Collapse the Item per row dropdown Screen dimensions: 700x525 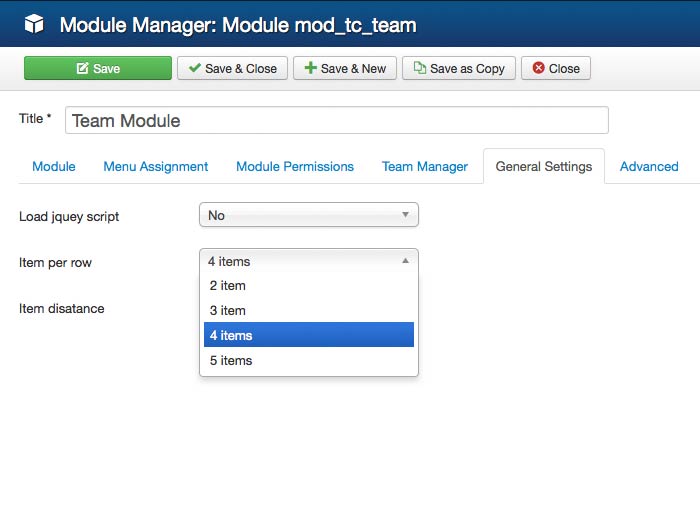point(308,261)
